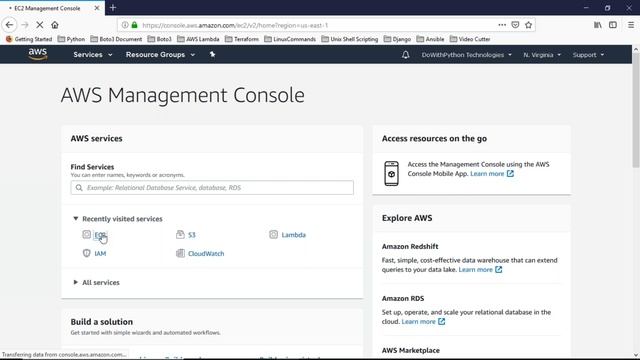This screenshot has height=360, width=640.
Task: Open a new browser tab
Action: coord(113,7)
